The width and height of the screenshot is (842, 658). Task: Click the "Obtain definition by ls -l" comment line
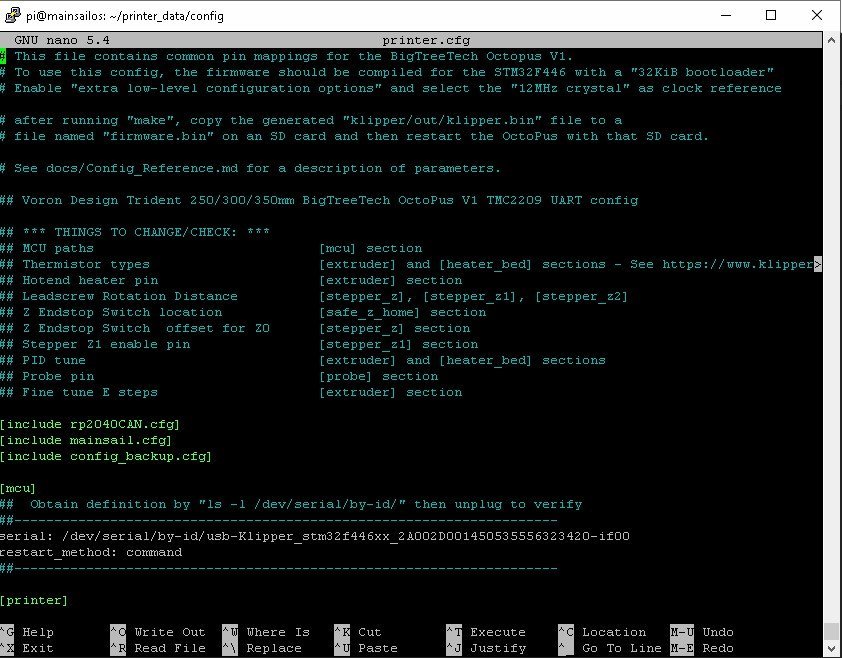291,504
